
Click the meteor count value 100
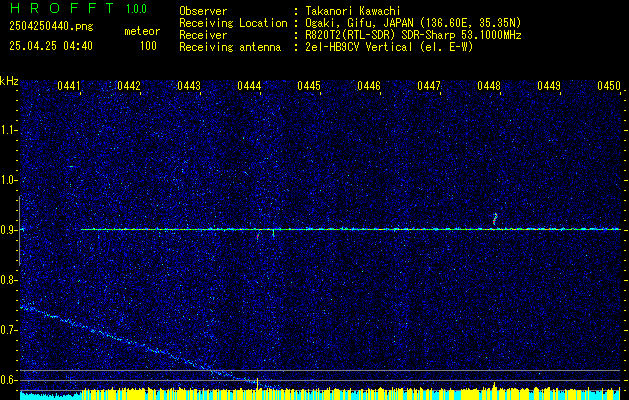148,46
